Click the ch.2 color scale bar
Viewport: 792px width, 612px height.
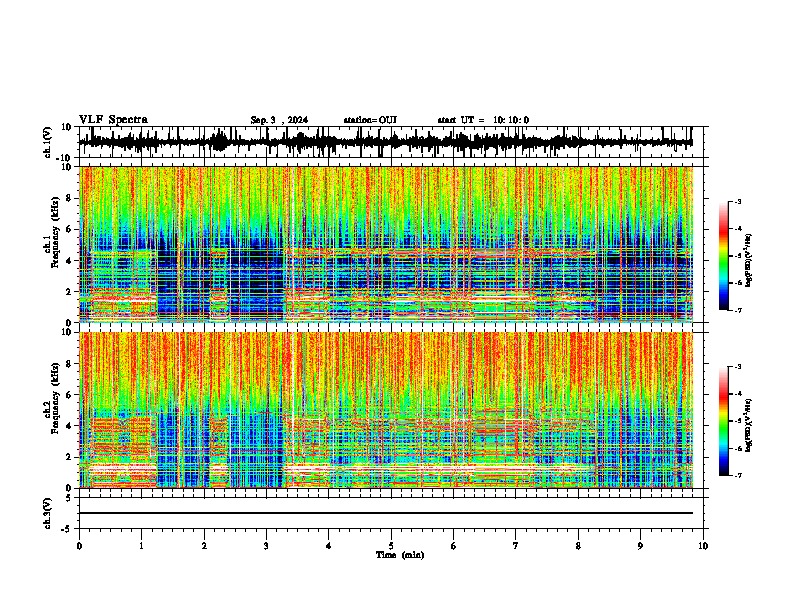pyautogui.click(x=723, y=421)
